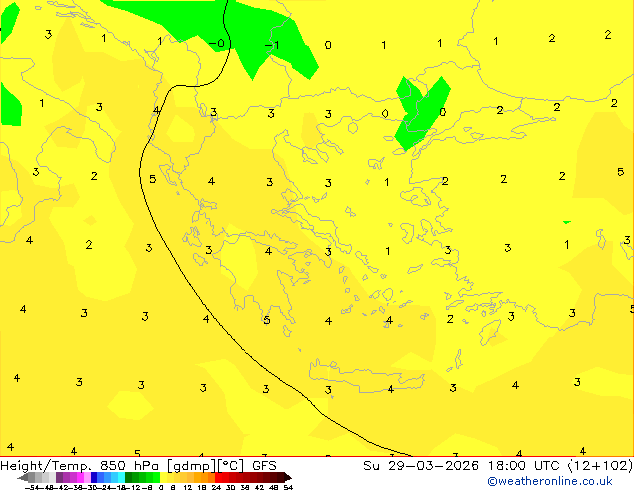634x490 pixels.
Task: Pick the bright yellow swatch above the 0 label
Action: pos(163,477)
